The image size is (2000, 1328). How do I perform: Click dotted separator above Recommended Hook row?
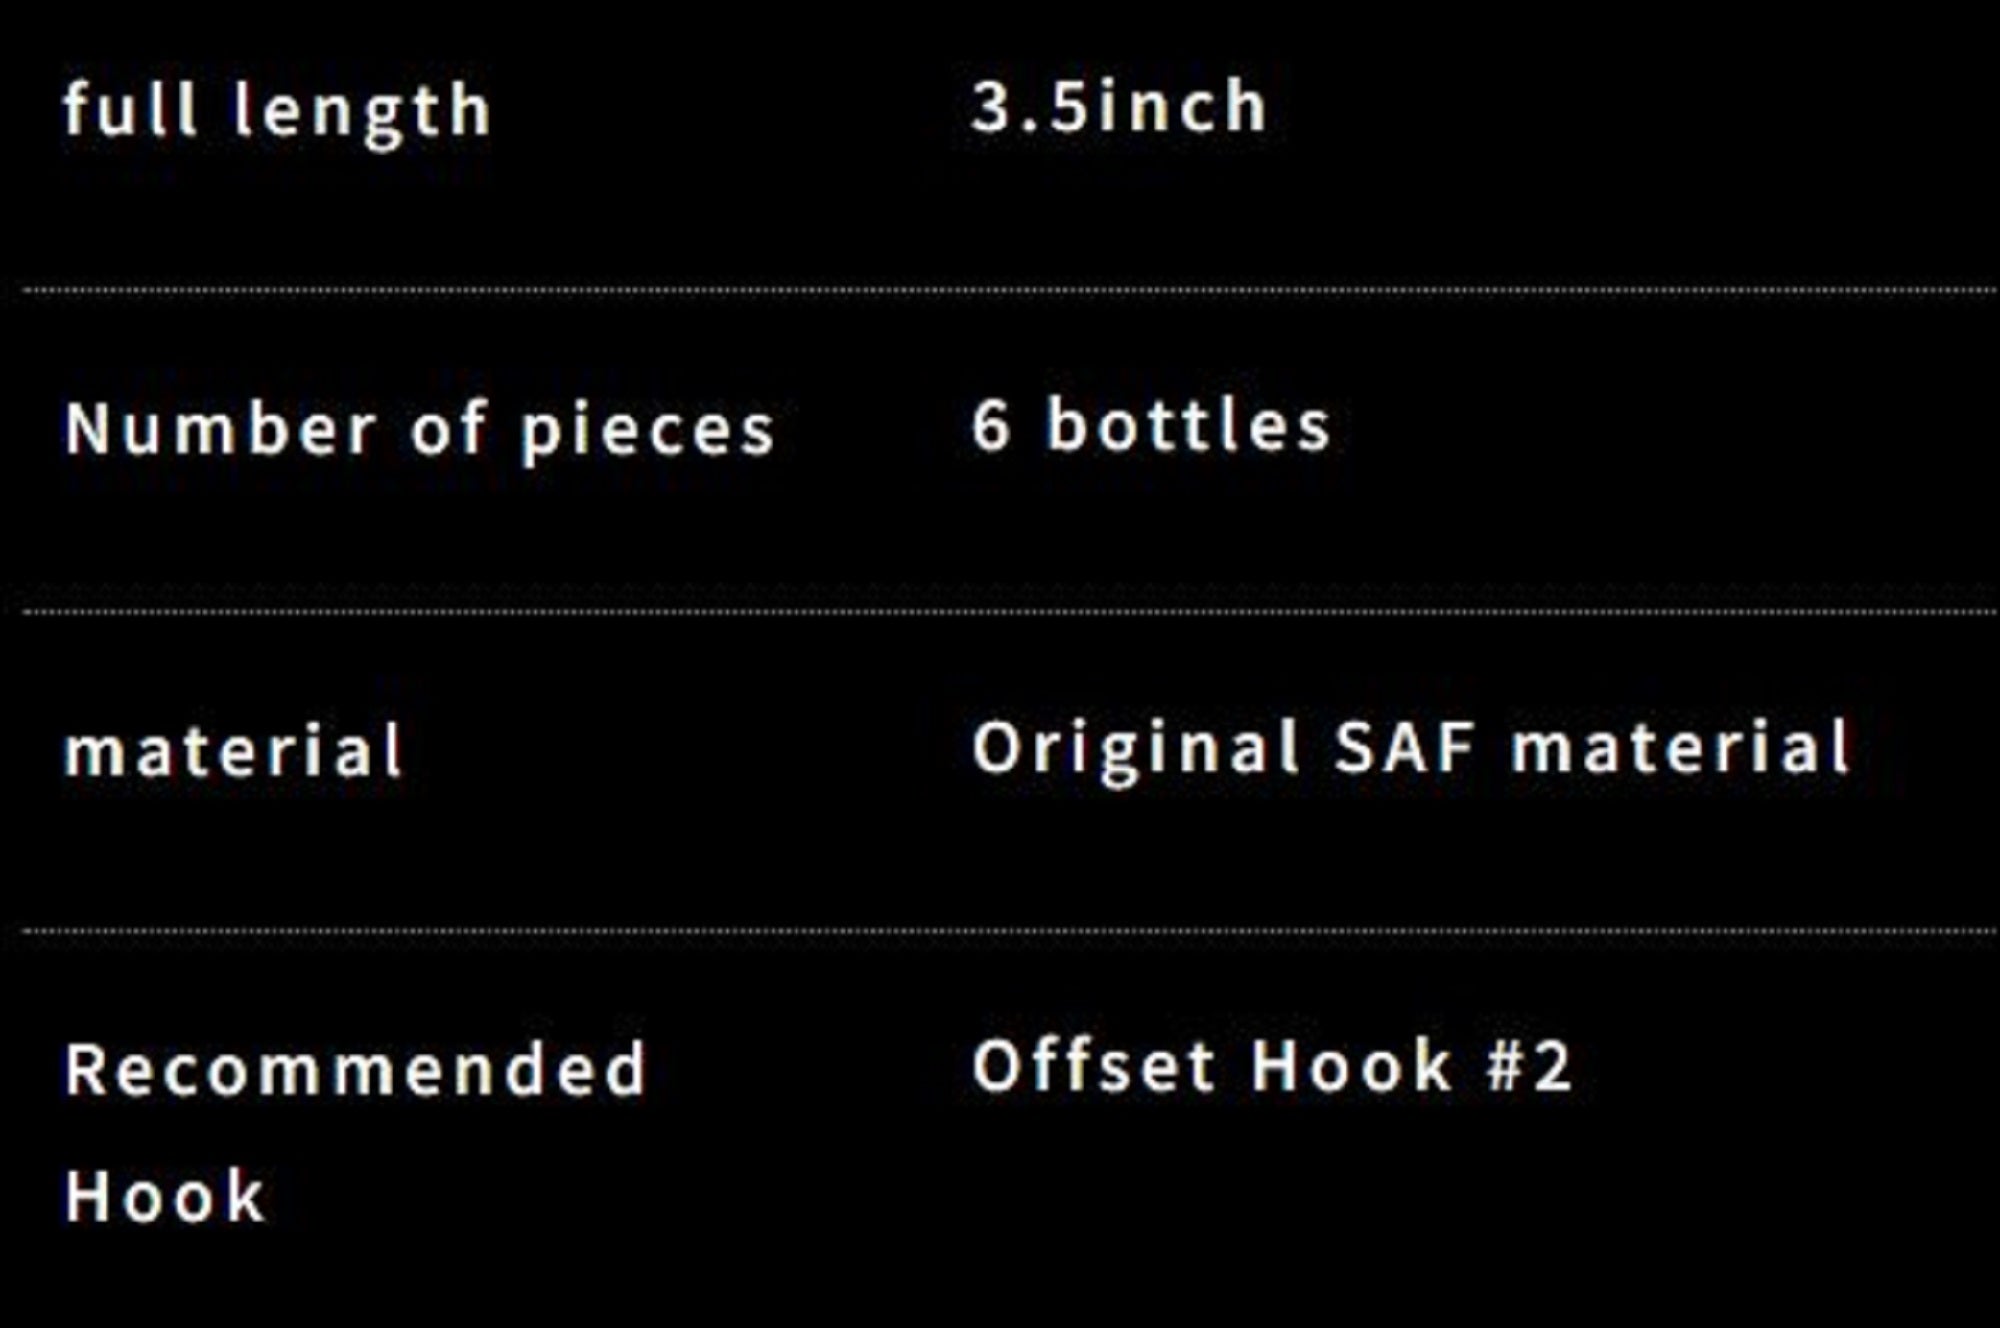[1000, 931]
